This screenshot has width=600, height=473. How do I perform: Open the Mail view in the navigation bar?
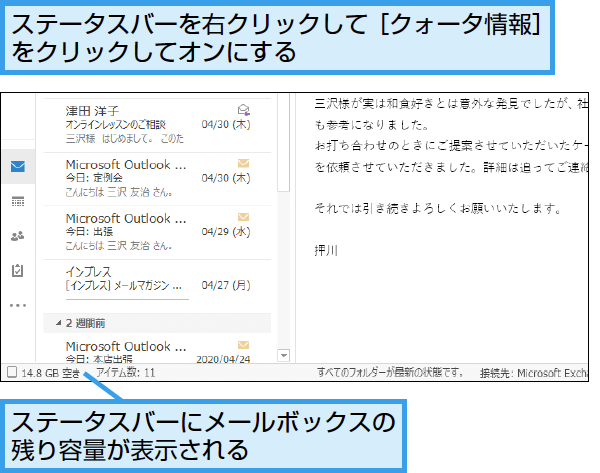click(18, 166)
